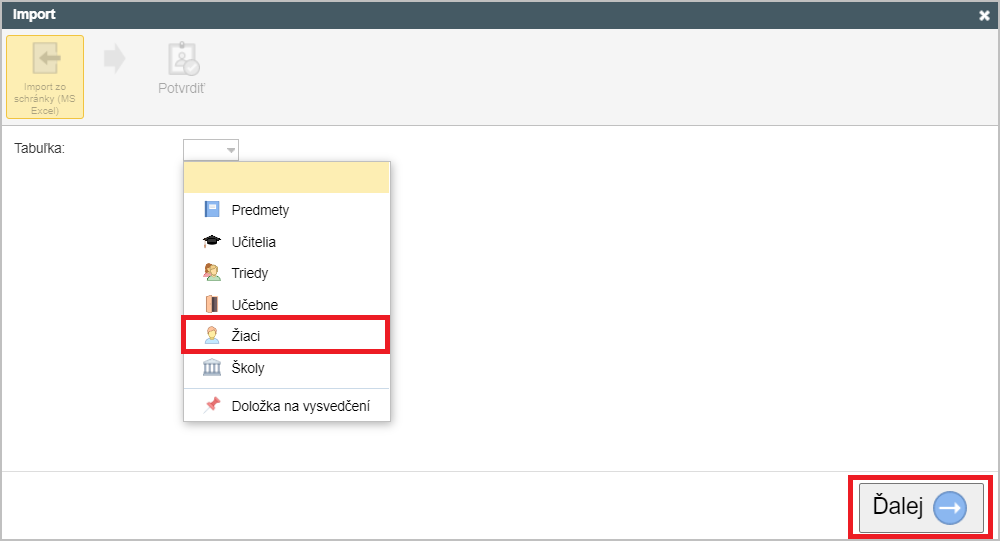Choose Predmety from the table list
The image size is (1000, 541).
286,209
